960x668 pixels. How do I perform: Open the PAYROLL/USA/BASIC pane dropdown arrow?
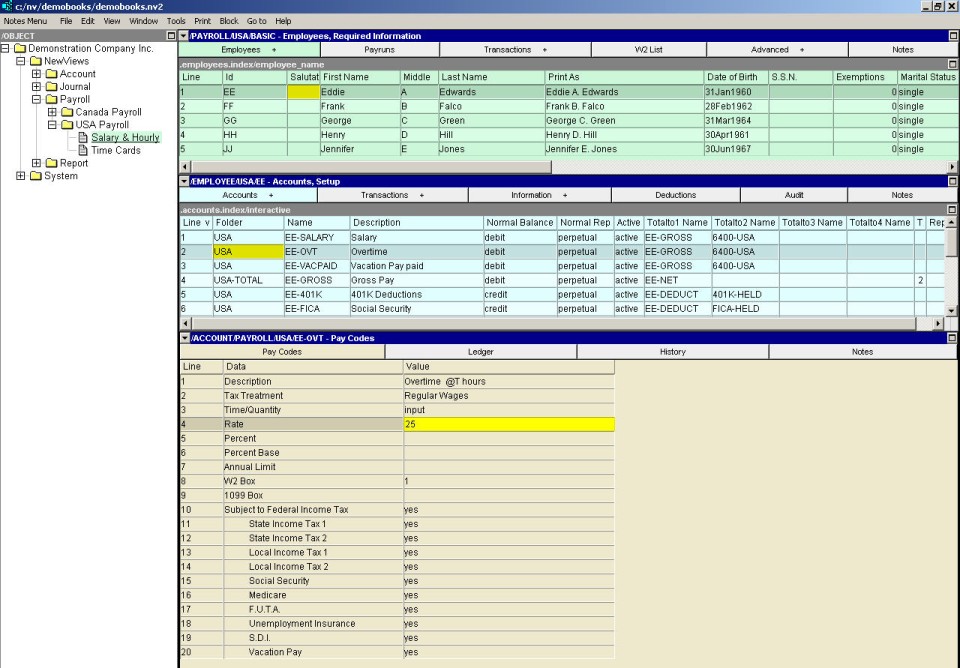[x=183, y=36]
